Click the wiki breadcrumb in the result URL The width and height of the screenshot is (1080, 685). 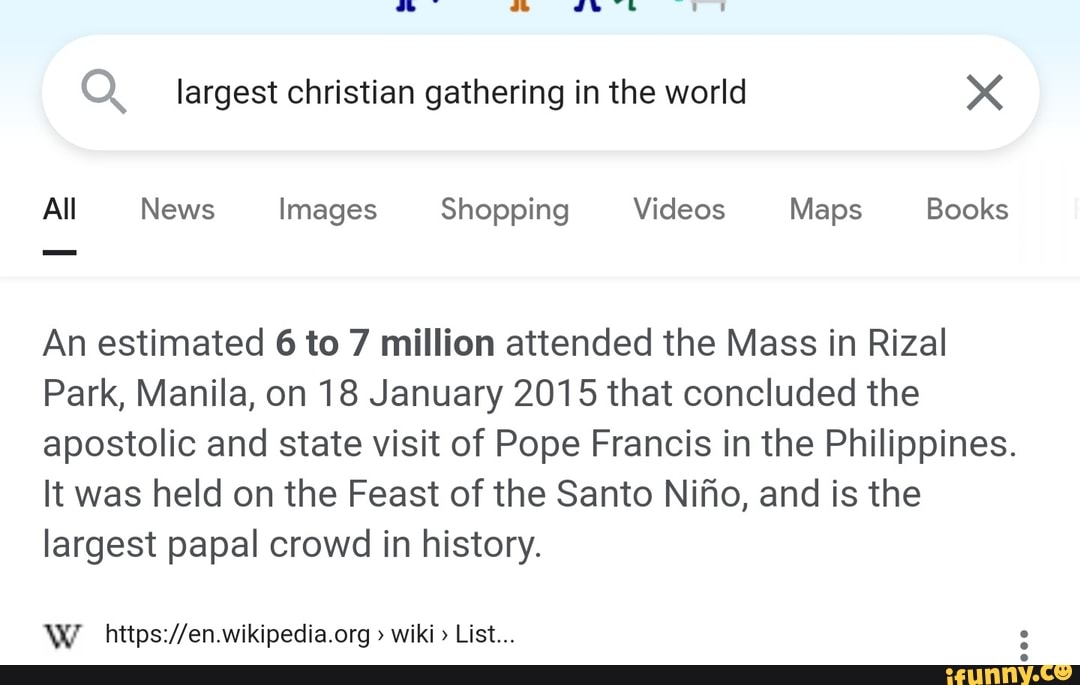(413, 634)
